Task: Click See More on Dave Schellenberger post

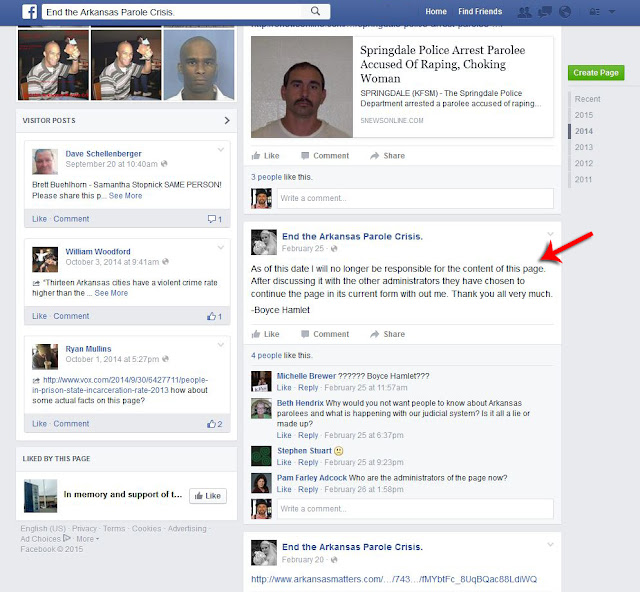Action: (125, 196)
